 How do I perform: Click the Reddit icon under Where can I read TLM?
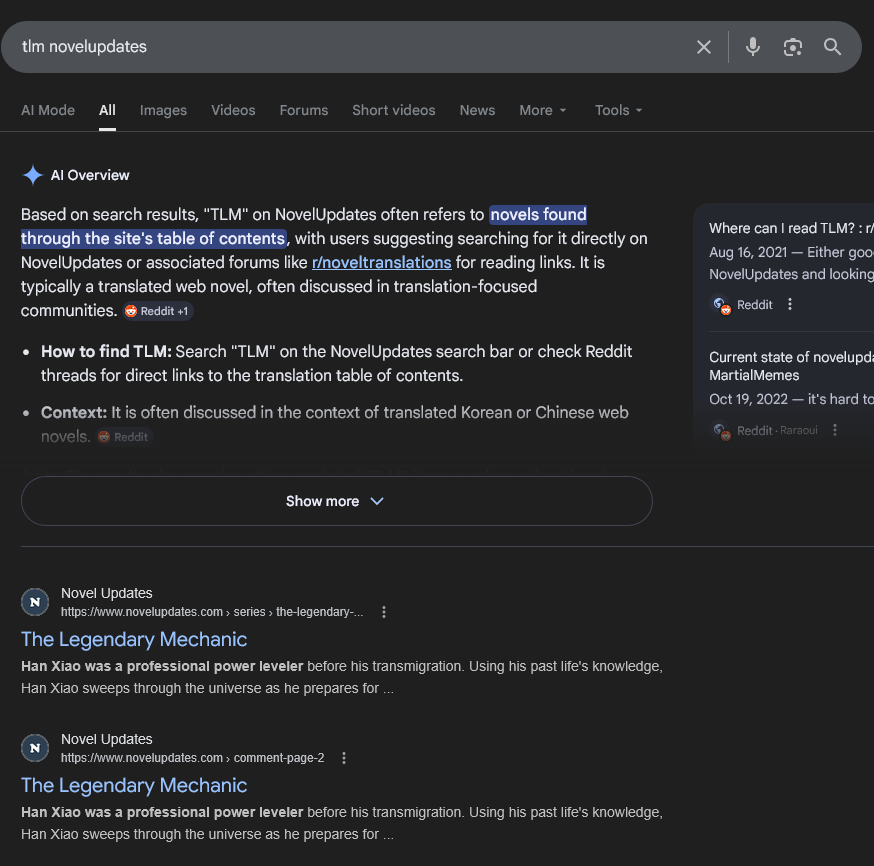721,305
